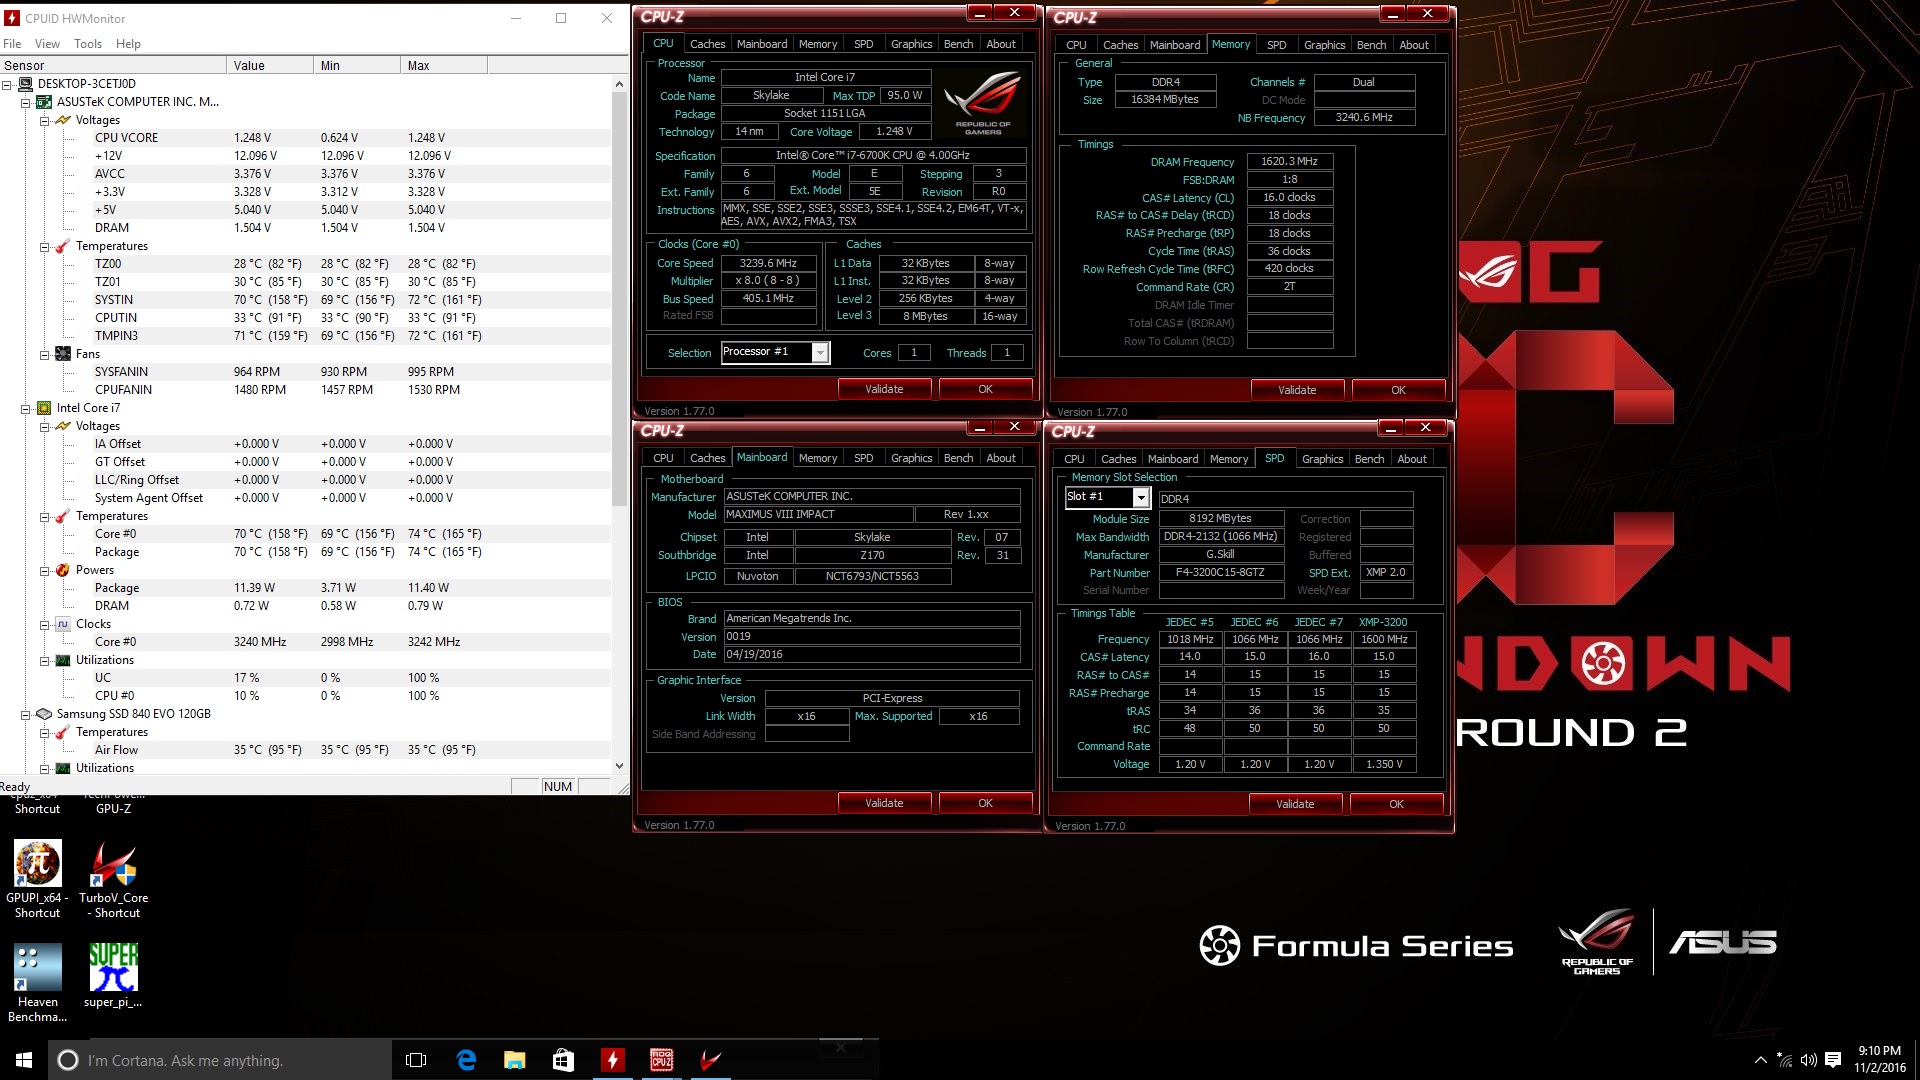Collapse the ASUSTeK COMPUTER INC. node
1920x1080 pixels.
click(26, 102)
